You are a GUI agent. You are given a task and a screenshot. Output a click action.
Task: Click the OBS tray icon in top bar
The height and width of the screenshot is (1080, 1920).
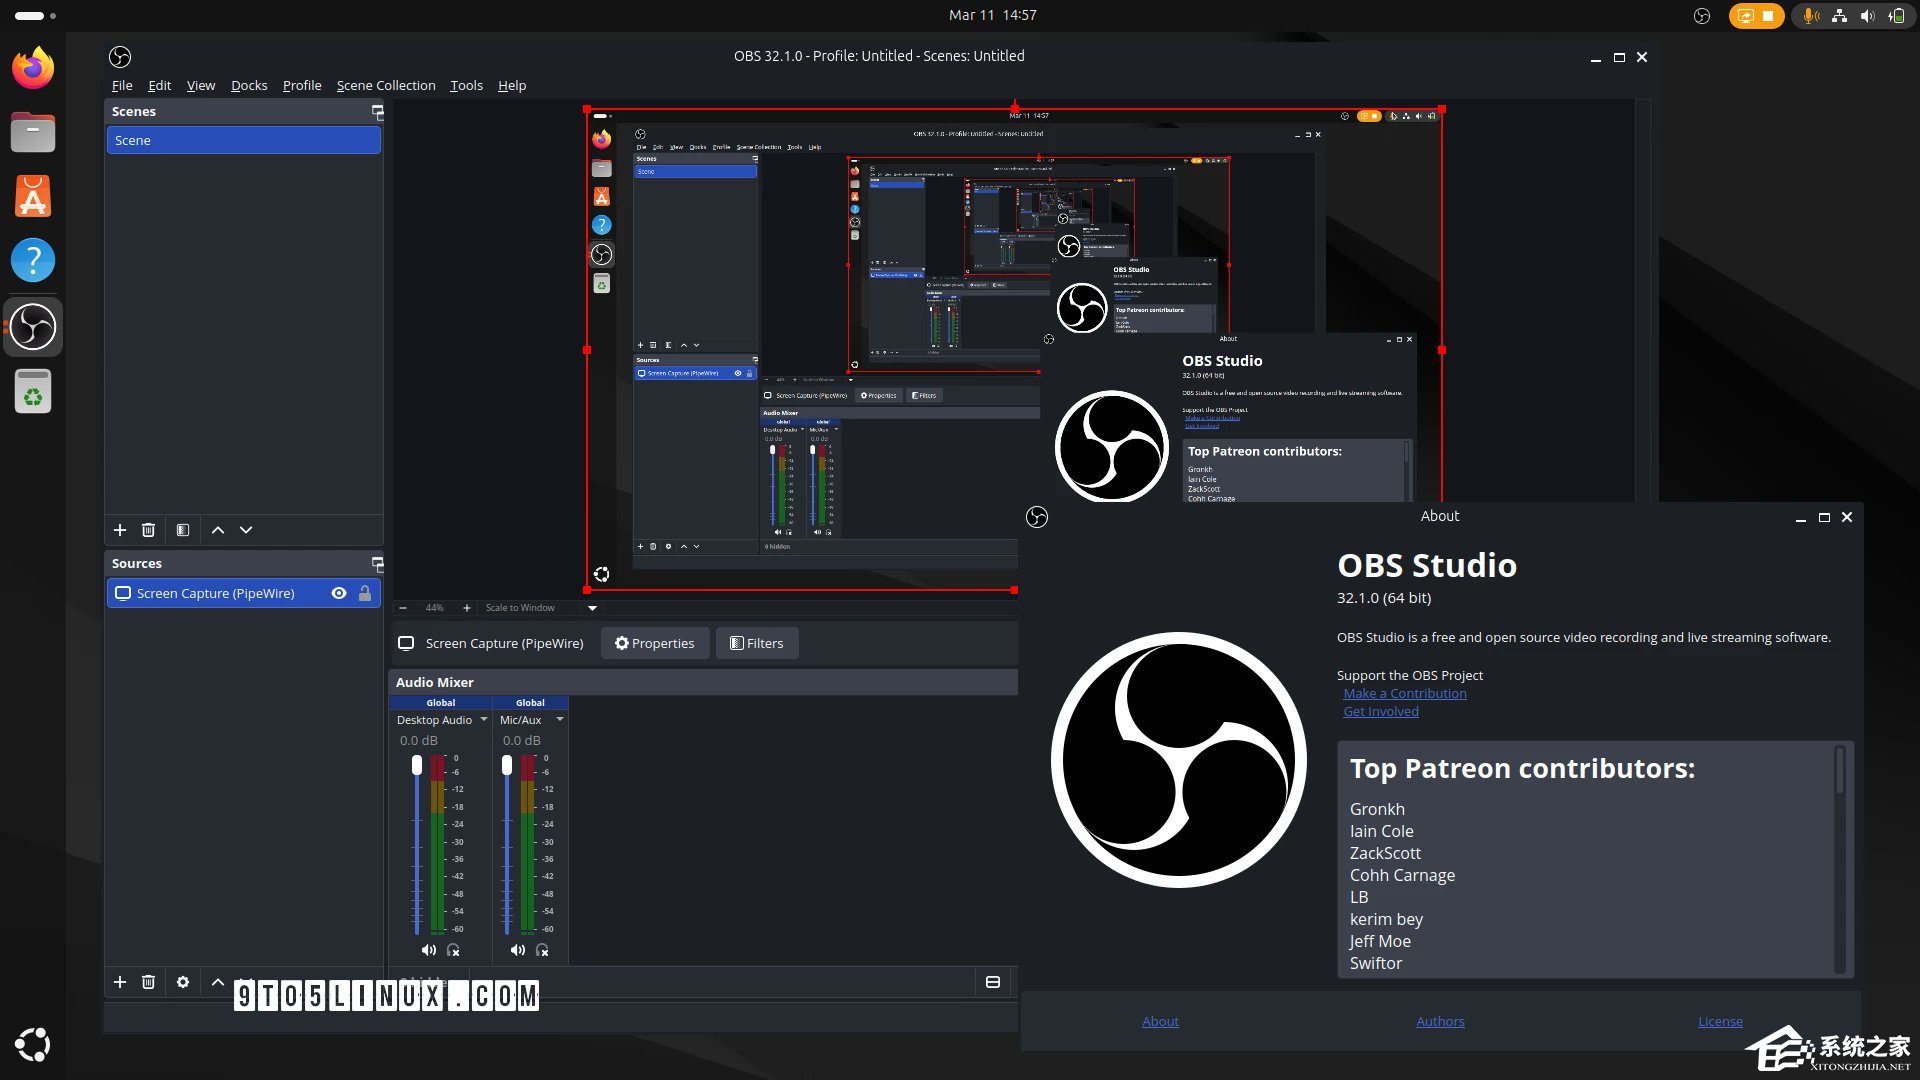(1702, 16)
